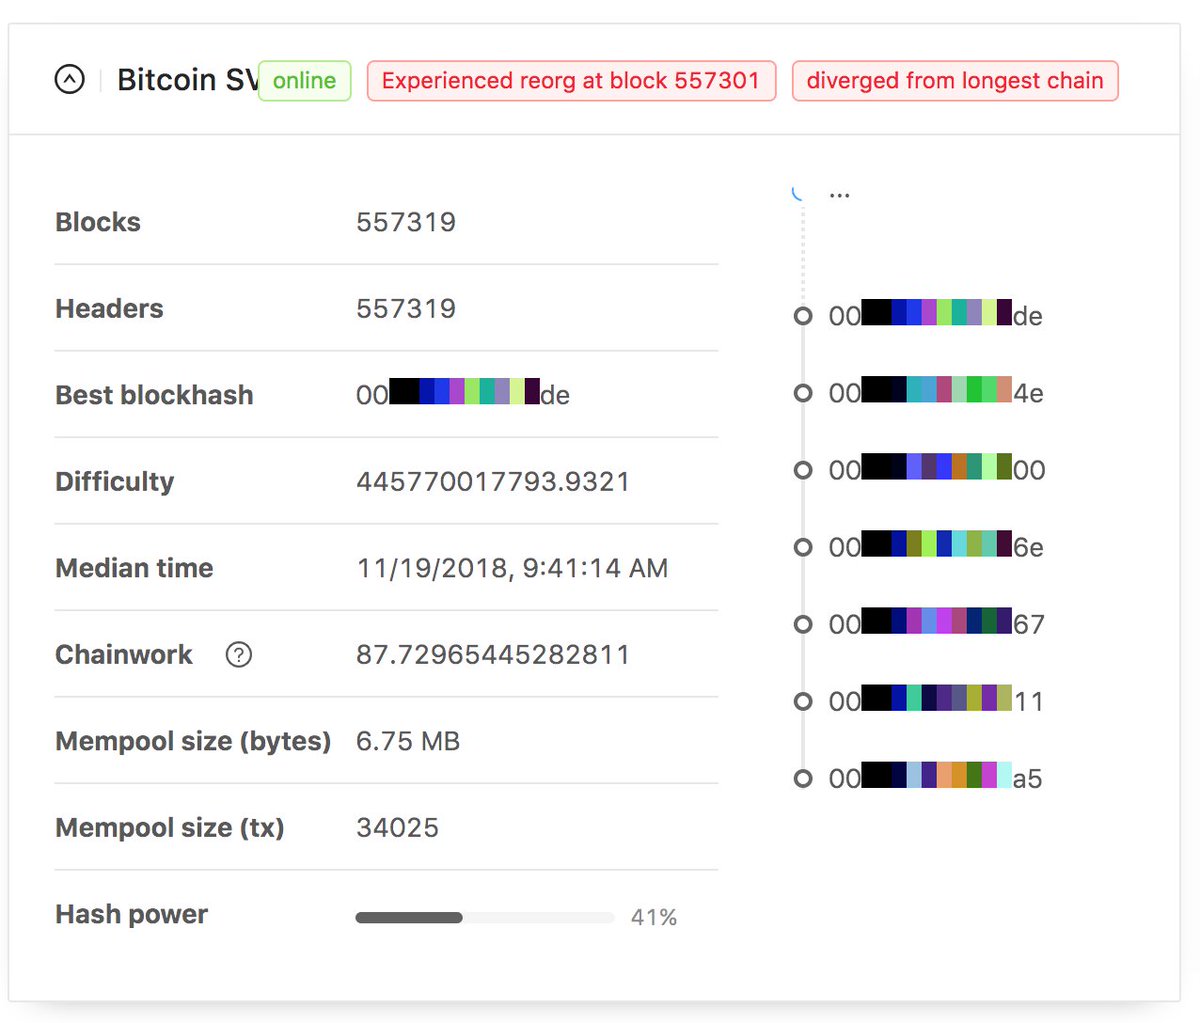
Task: Click 'Experienced reorg at block 557301' badge
Action: [571, 81]
